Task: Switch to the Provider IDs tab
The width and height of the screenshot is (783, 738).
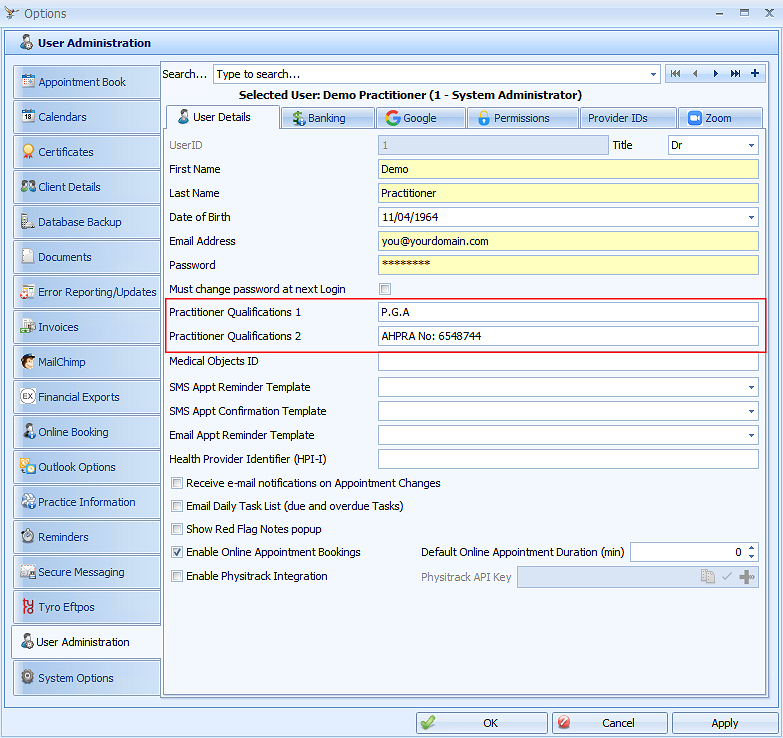Action: [x=628, y=118]
